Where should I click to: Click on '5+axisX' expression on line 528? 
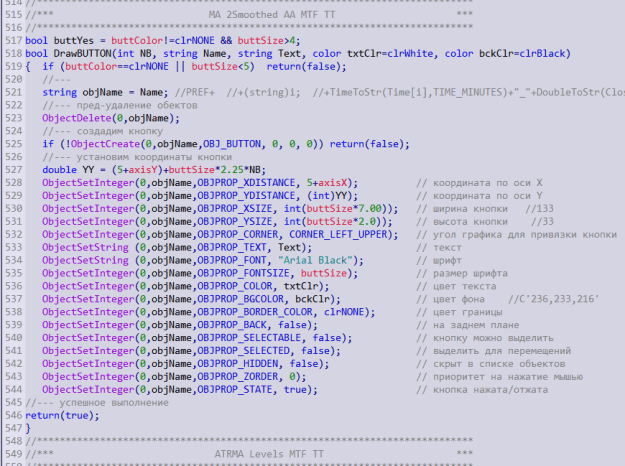coord(327,183)
